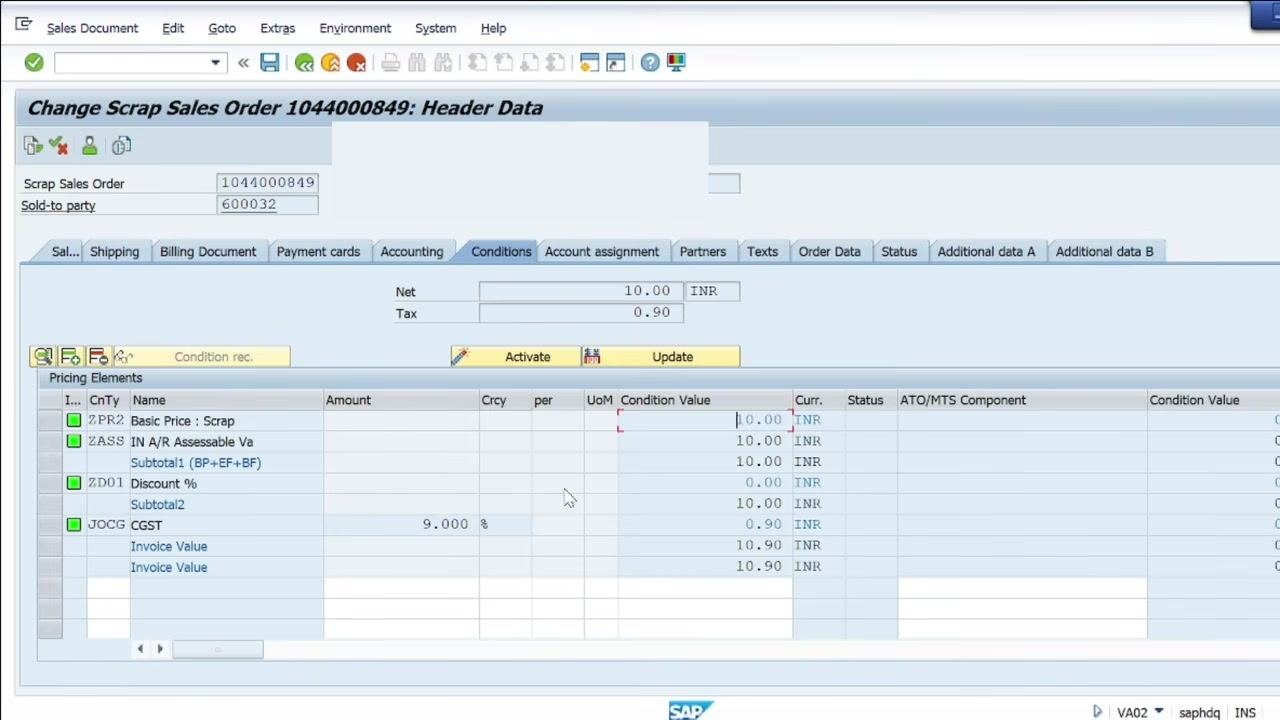Click the Print icon in the toolbar
Screen dimensions: 1280x720
tap(391, 63)
